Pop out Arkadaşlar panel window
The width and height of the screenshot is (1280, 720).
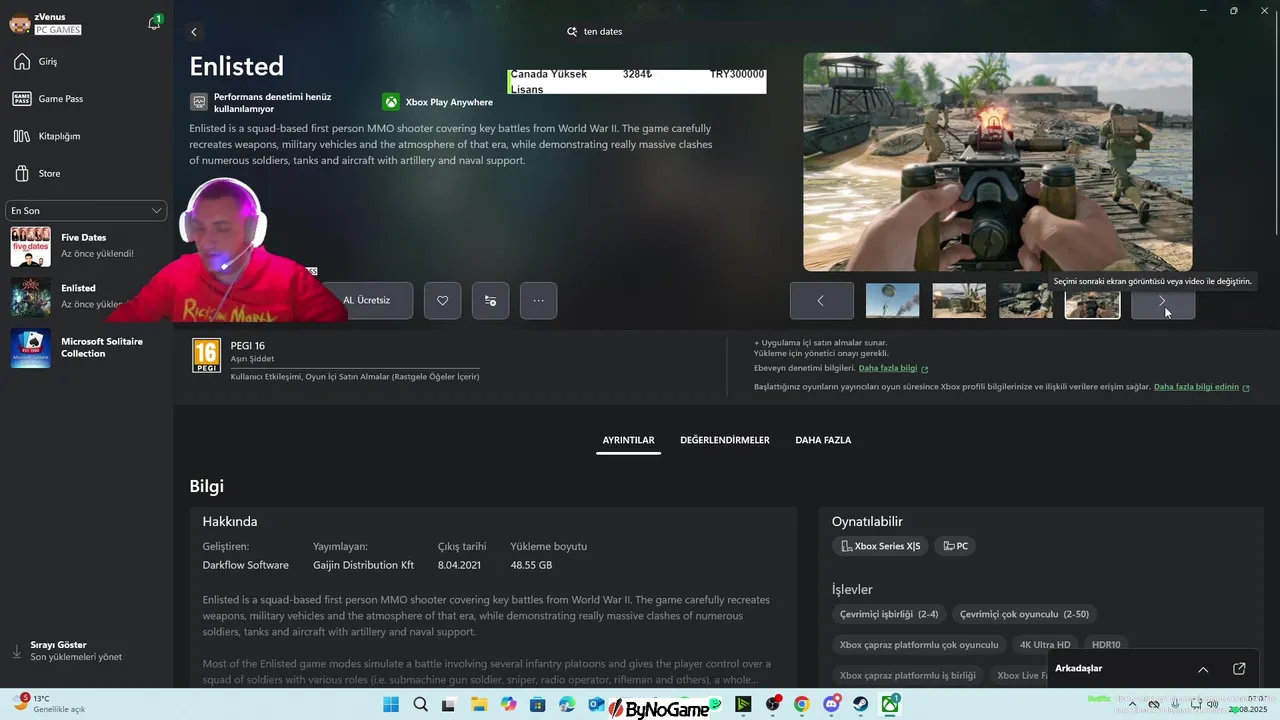click(1239, 669)
